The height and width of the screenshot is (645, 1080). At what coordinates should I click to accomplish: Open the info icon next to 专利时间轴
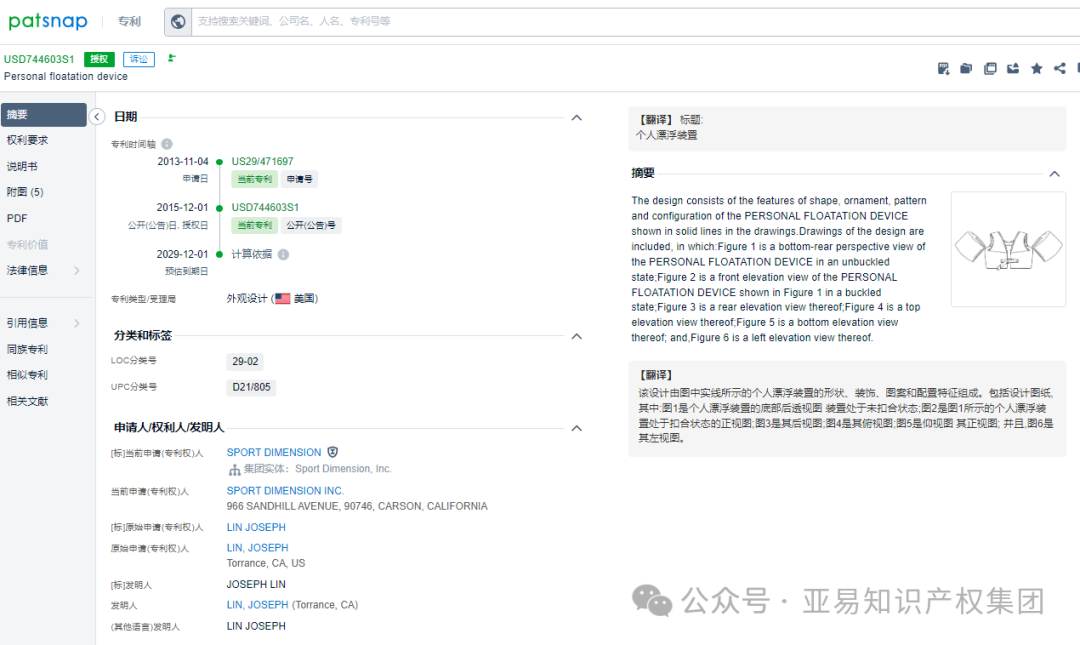pyautogui.click(x=165, y=144)
